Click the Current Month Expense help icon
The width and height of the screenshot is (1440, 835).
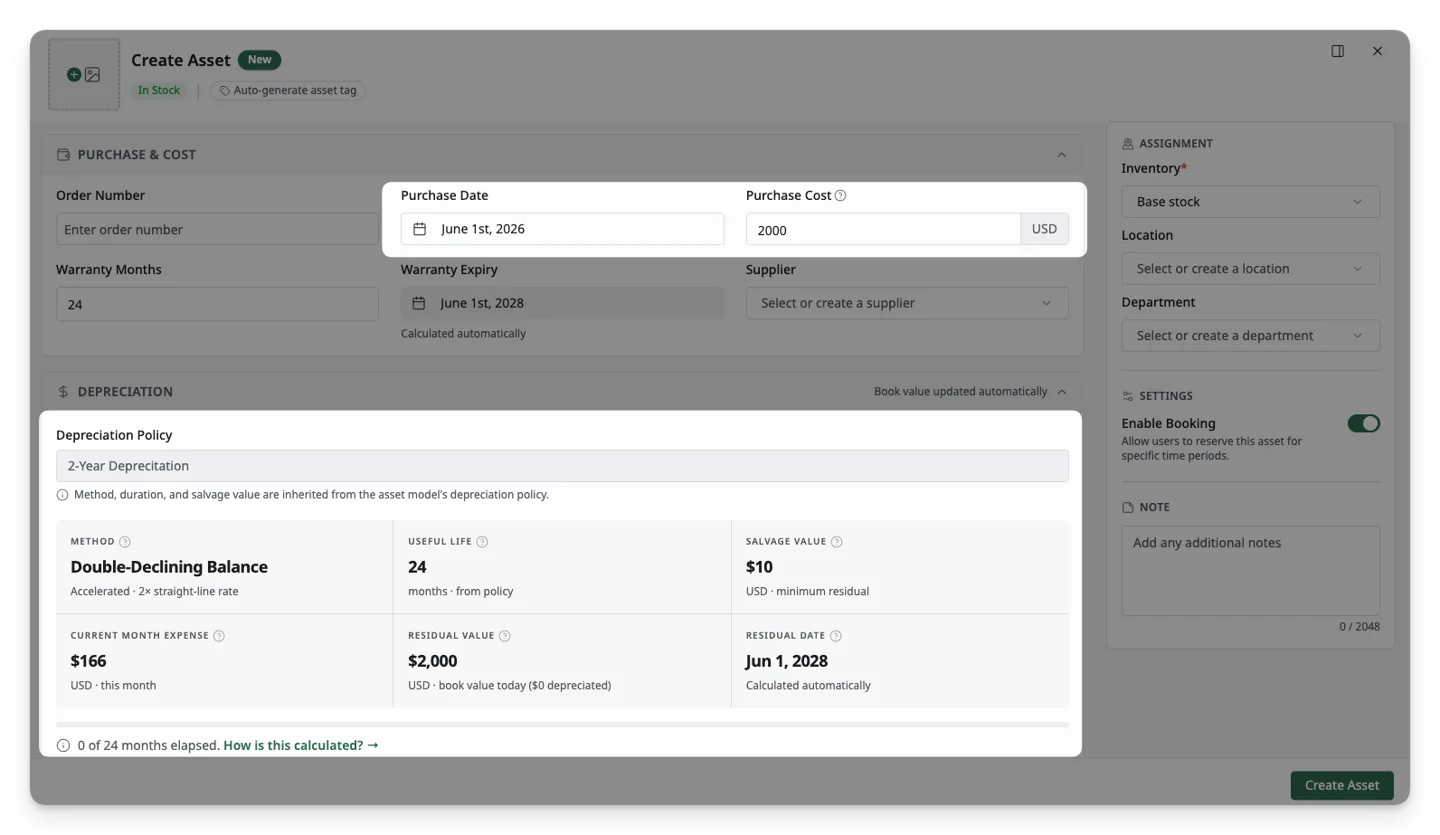click(x=219, y=636)
